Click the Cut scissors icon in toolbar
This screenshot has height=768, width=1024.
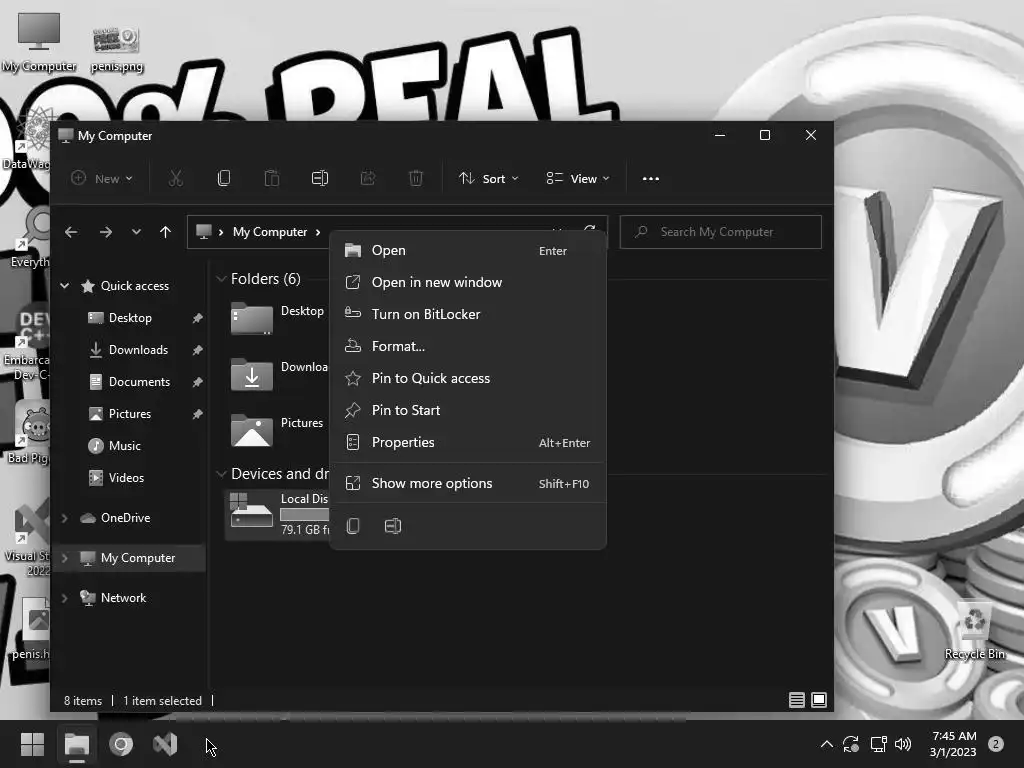click(x=176, y=178)
